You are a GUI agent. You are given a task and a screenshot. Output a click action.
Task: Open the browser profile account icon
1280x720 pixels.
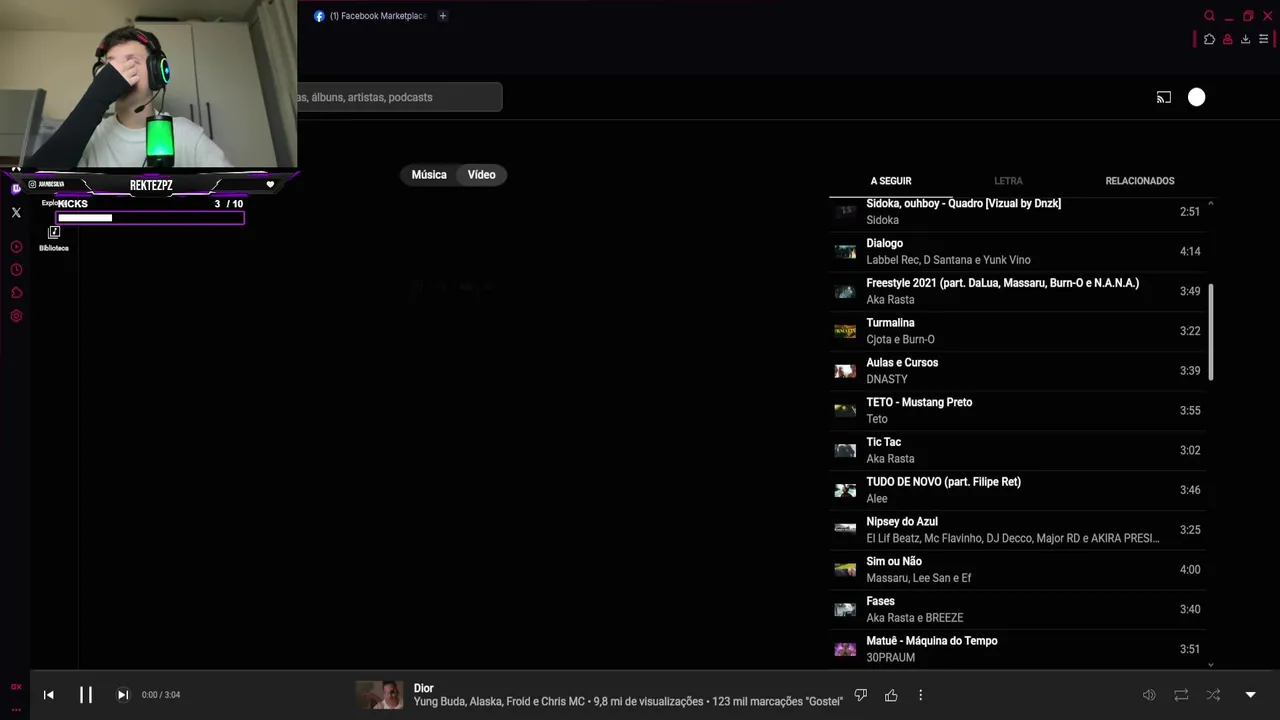1227,39
